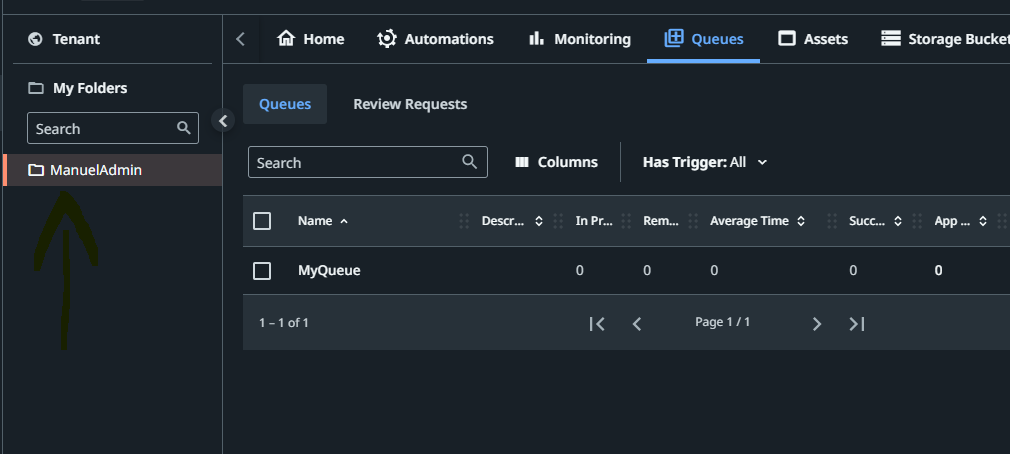Open the Columns chooser button
The image size is (1010, 454).
click(x=556, y=162)
